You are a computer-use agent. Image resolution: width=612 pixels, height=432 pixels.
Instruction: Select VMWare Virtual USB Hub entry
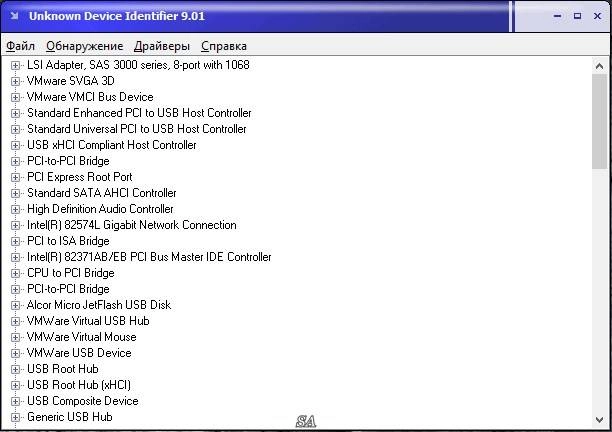coord(88,321)
